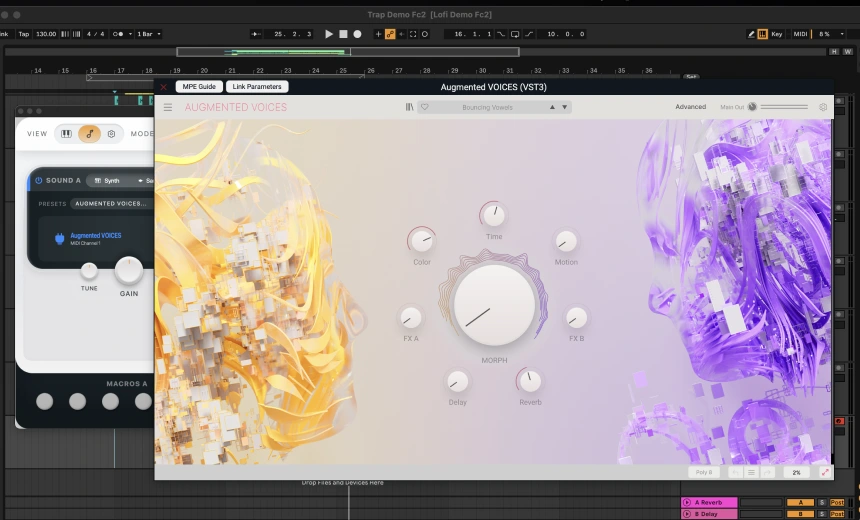The height and width of the screenshot is (520, 860).
Task: Toggle punch-out switch
Action: click(x=529, y=34)
